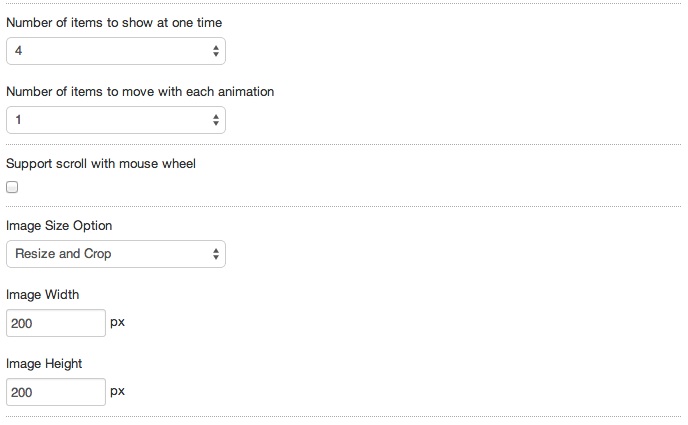
Task: Click the value "1" in the animation select
Action: click(x=19, y=120)
